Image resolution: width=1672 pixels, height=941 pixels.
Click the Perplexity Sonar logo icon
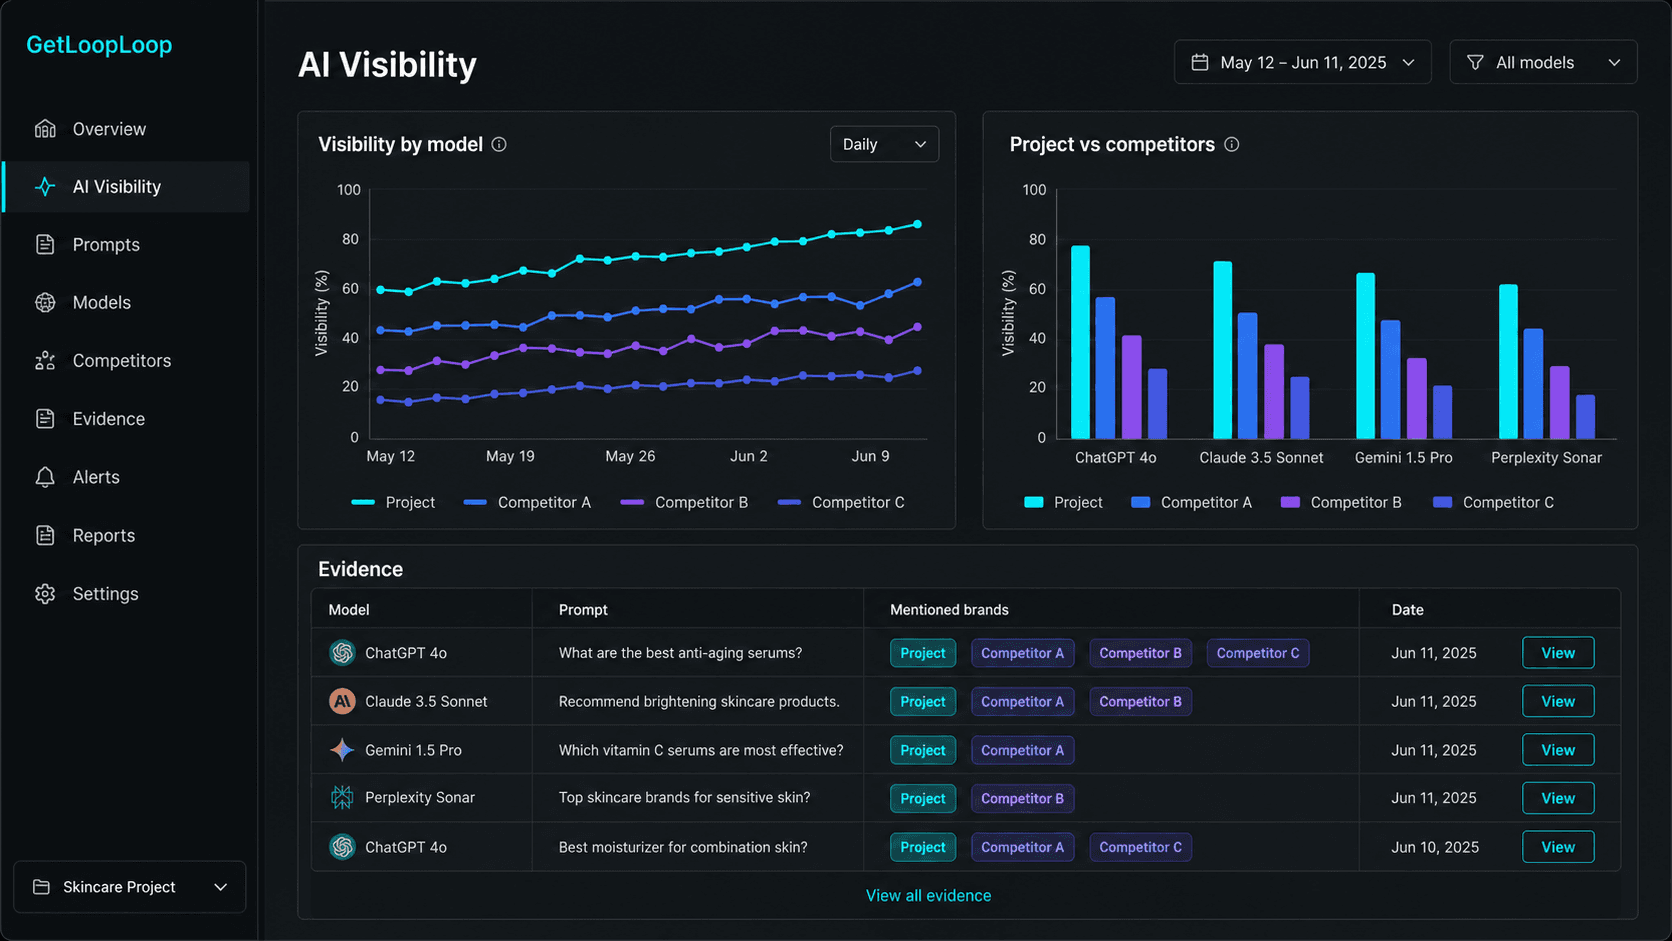pos(342,797)
